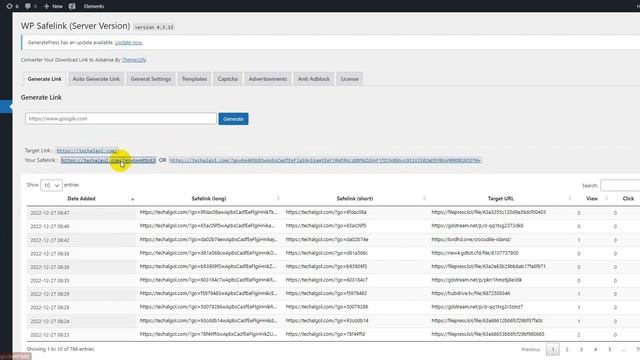This screenshot has width=640, height=360.
Task: Click the short Your Safelink URL
Action: [x=108, y=160]
